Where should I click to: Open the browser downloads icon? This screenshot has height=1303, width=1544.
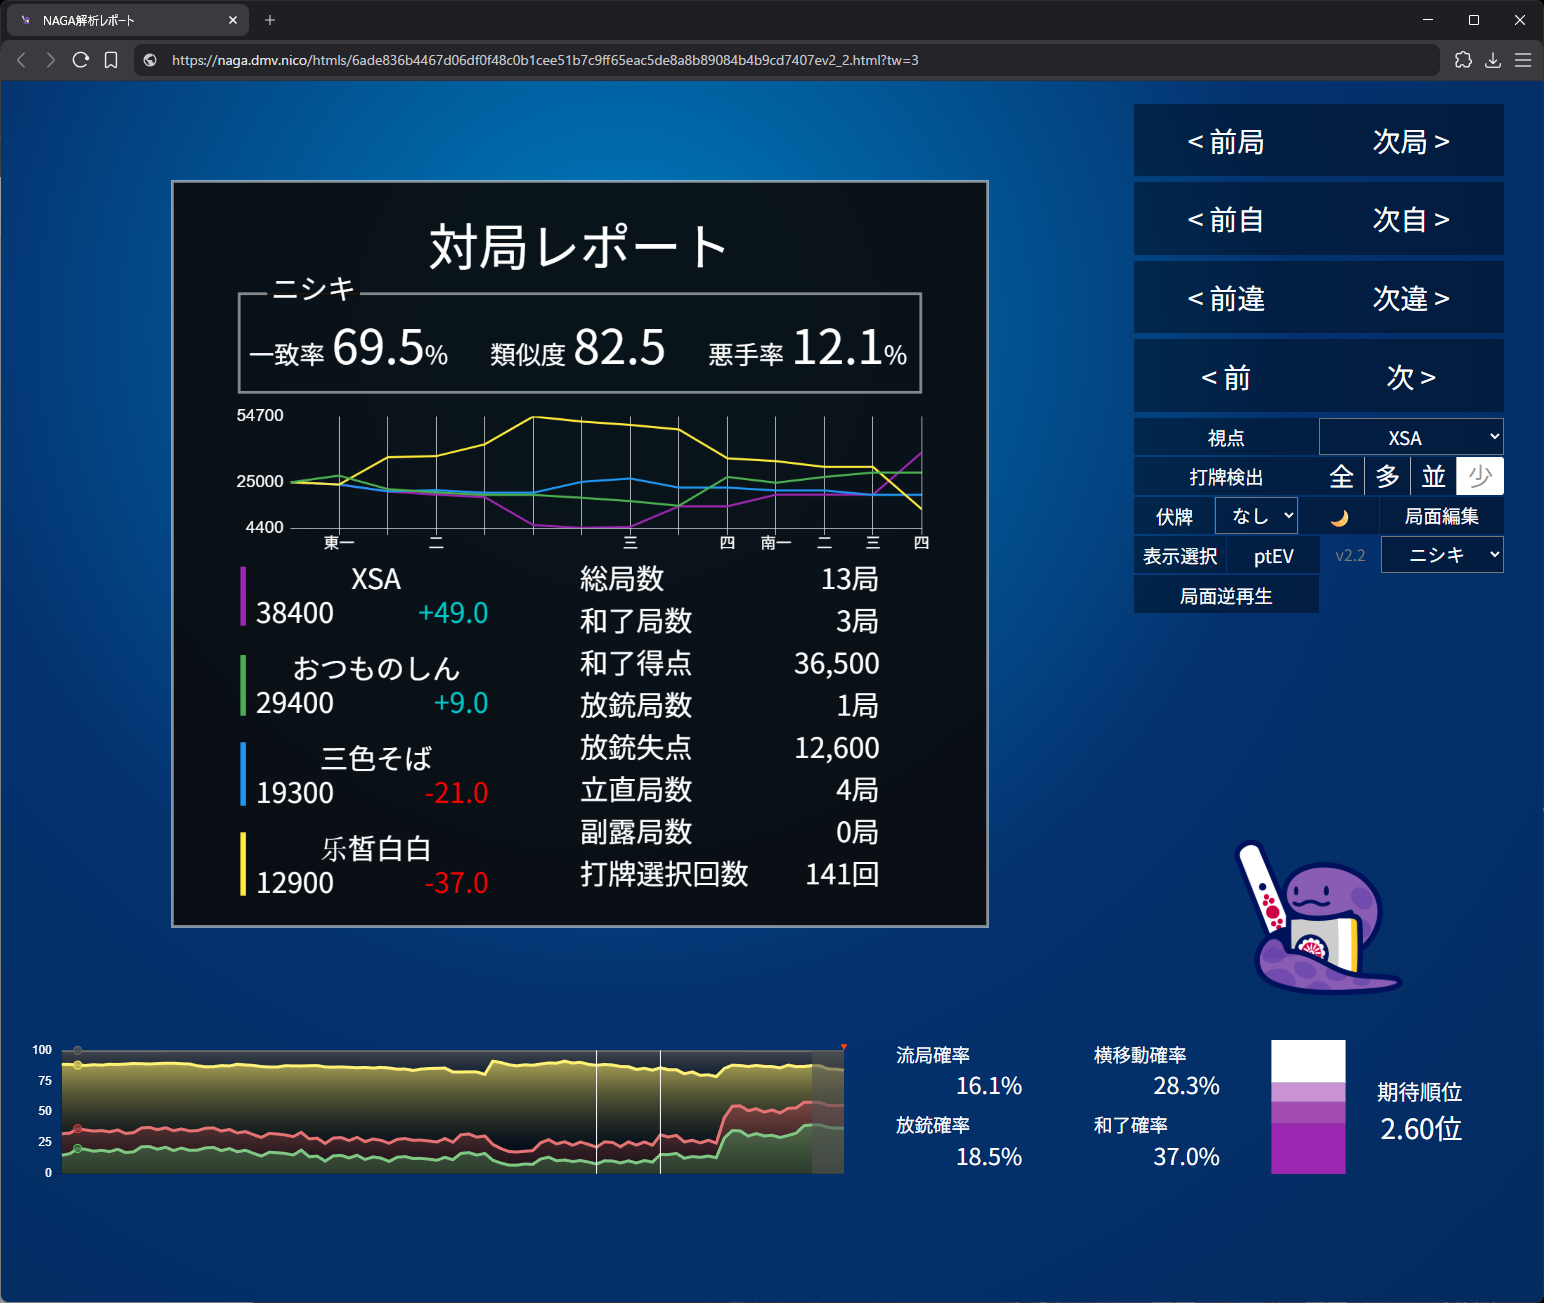tap(1493, 60)
